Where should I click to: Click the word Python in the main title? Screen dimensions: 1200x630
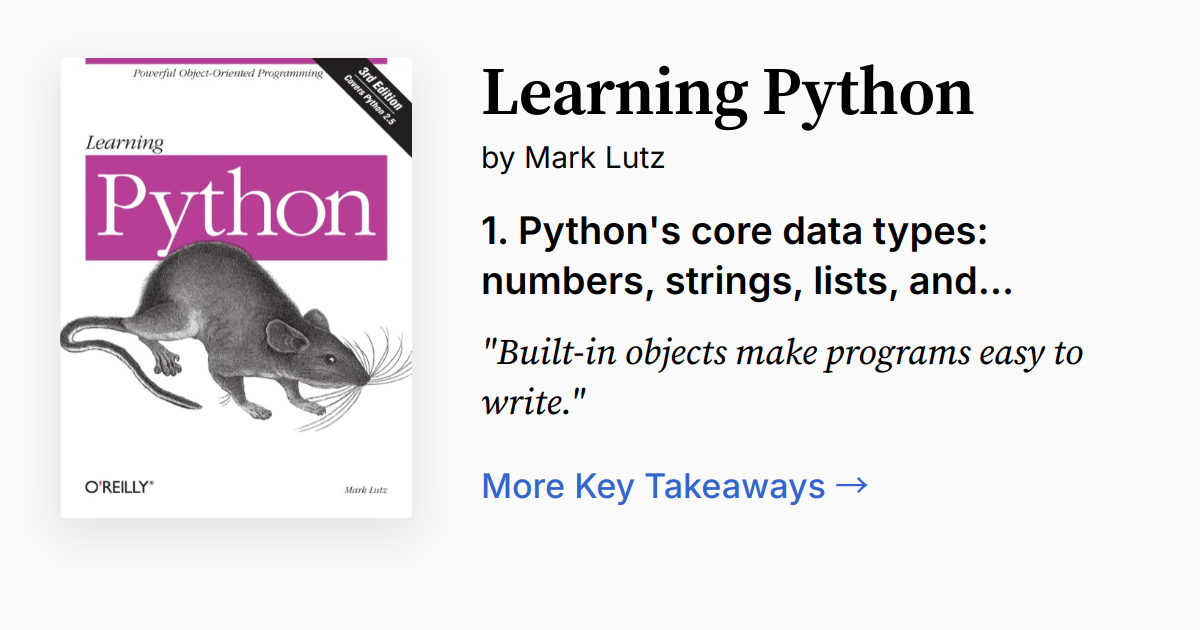click(867, 93)
